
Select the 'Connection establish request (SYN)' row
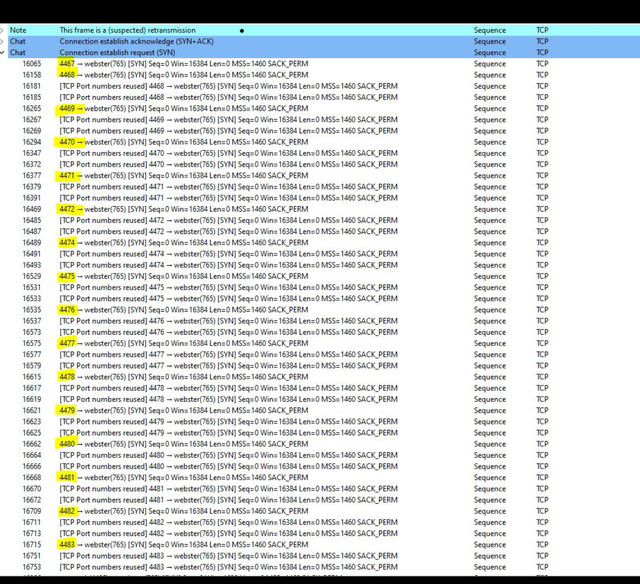(x=320, y=53)
